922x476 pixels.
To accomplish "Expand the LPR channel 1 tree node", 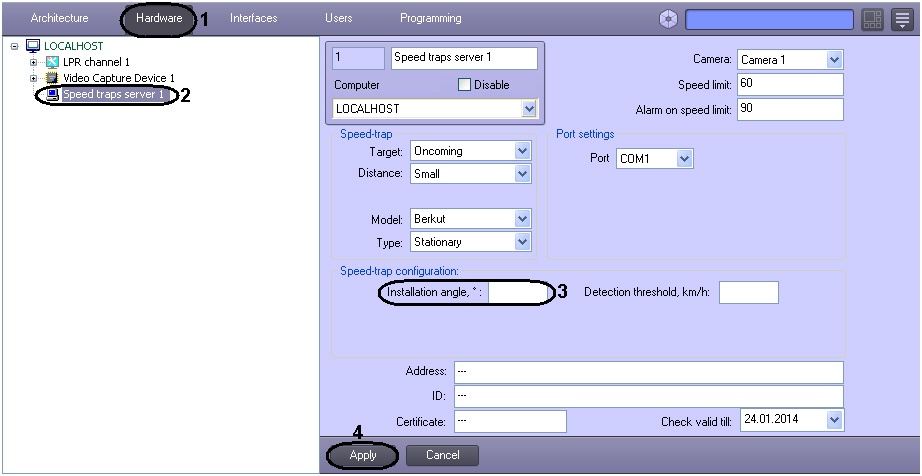I will (x=34, y=62).
